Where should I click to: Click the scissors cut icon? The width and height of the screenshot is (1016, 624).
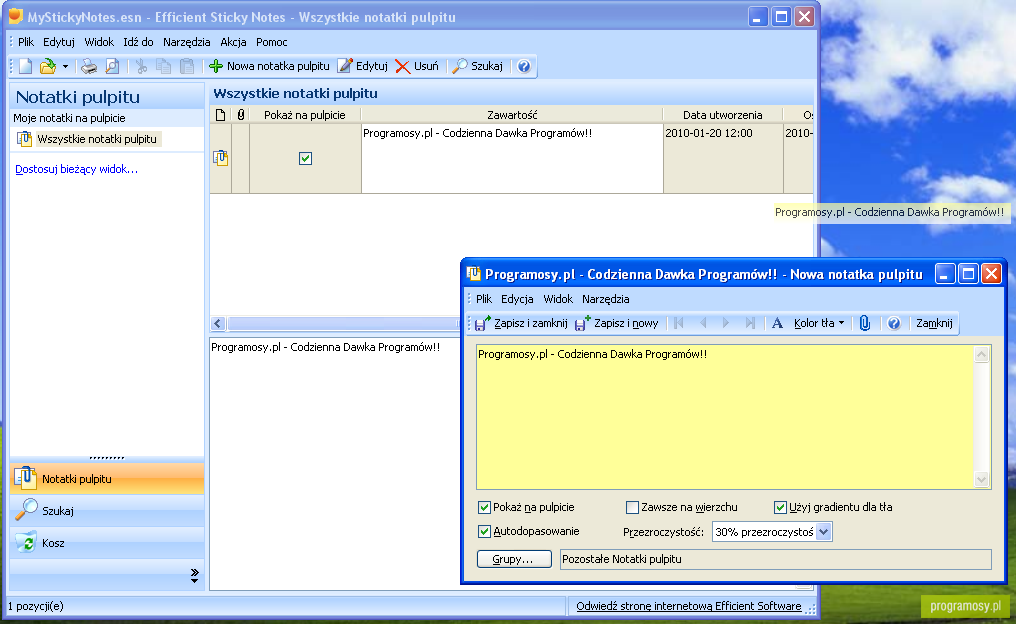(x=141, y=66)
